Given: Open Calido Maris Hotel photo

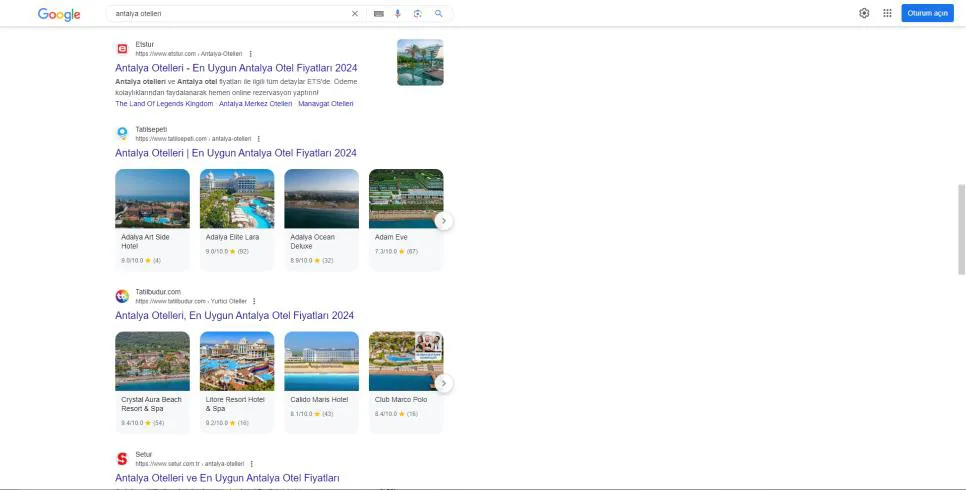Looking at the screenshot, I should click(321, 361).
